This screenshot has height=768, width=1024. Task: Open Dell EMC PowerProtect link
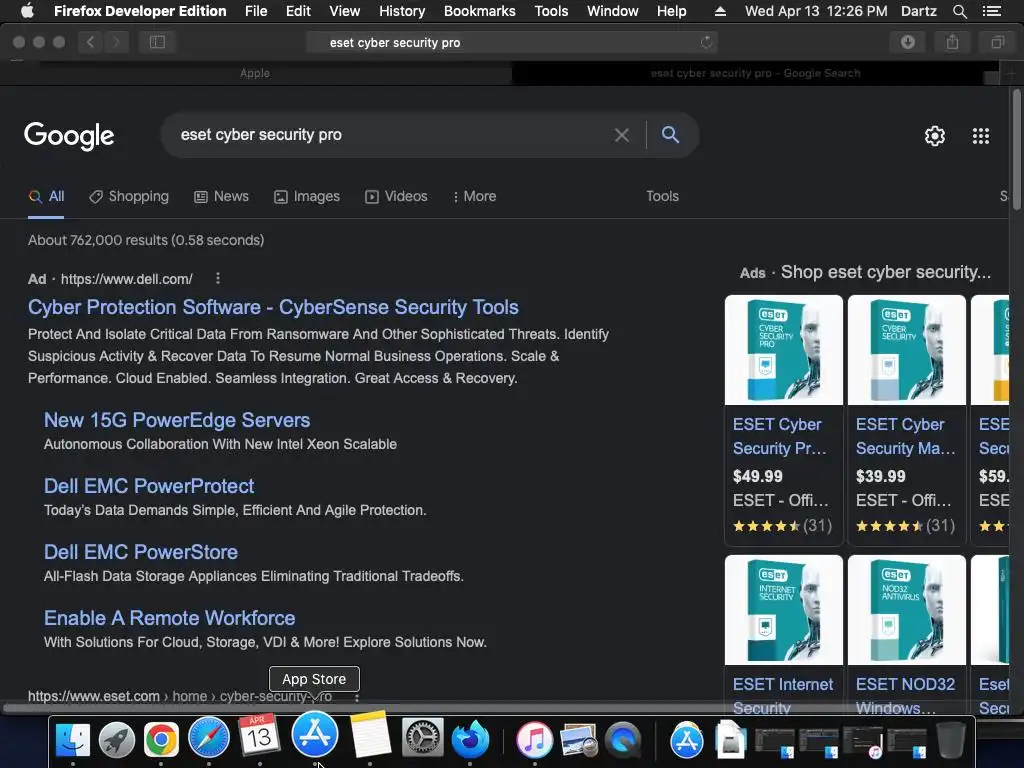149,486
